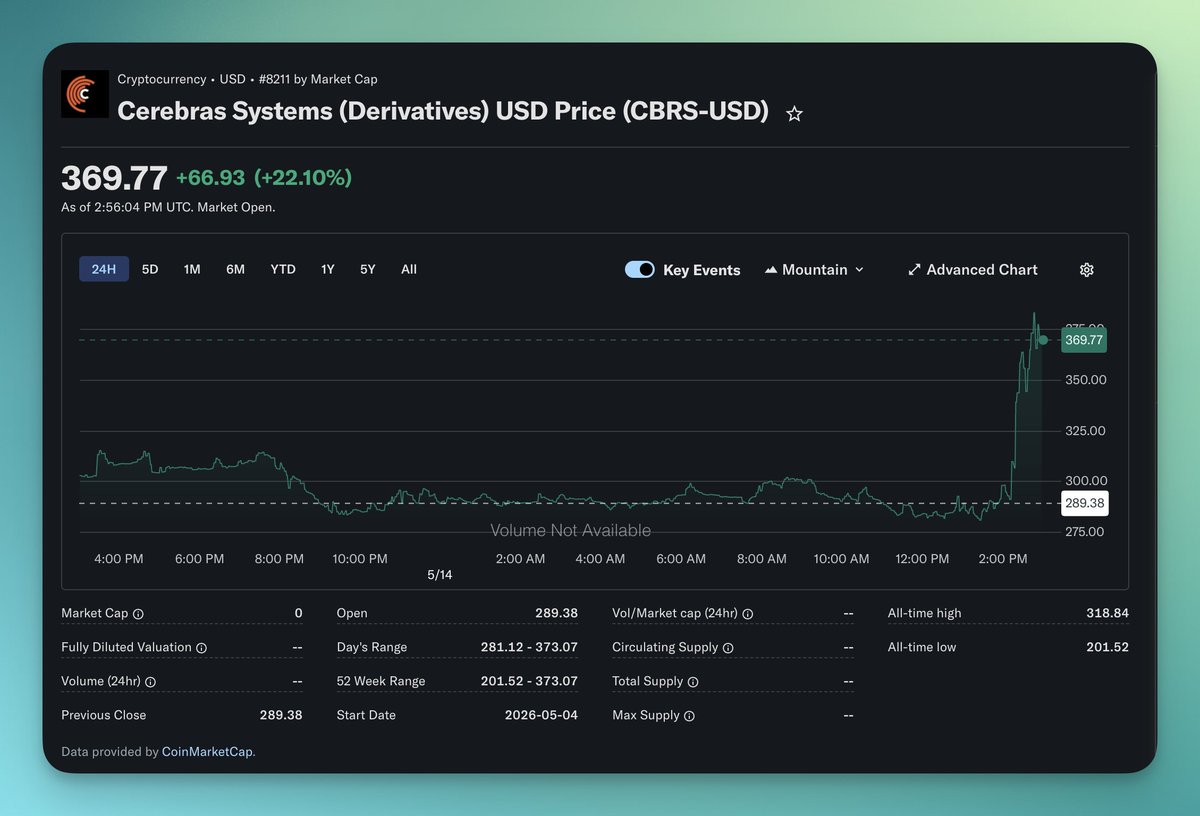Image resolution: width=1200 pixels, height=816 pixels.
Task: Click the 5/14 date label on chart axis
Action: tap(440, 575)
